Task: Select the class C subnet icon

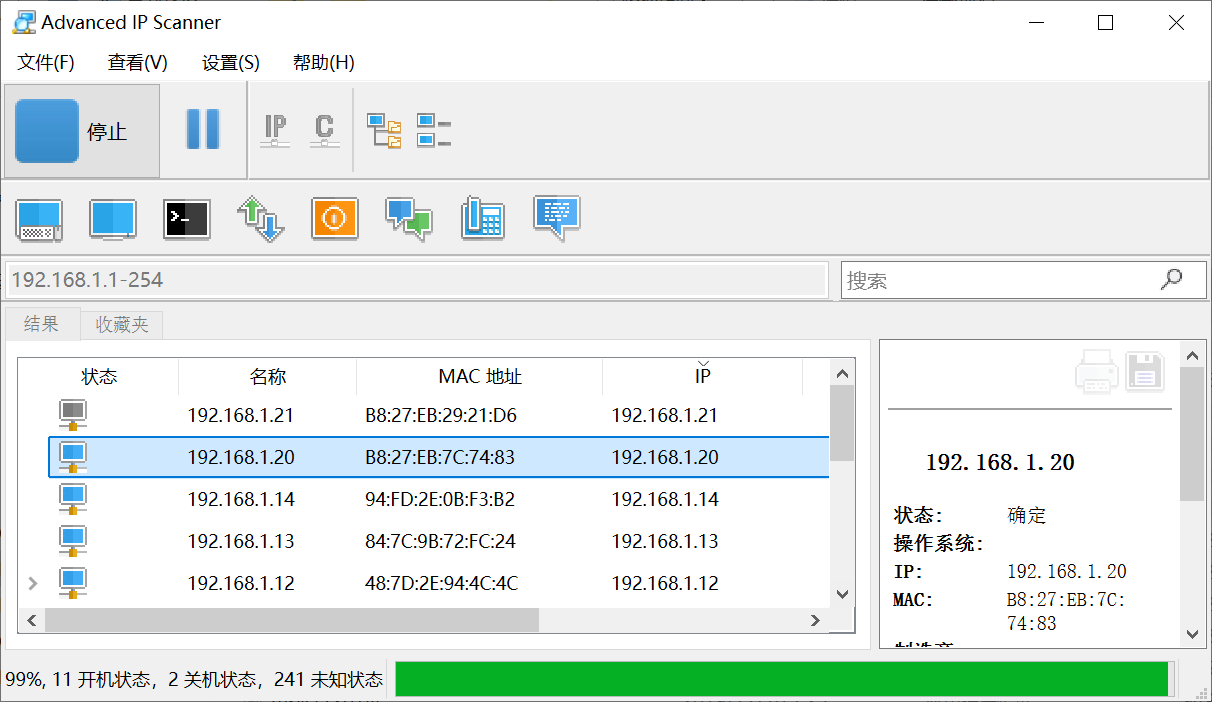Action: click(324, 131)
